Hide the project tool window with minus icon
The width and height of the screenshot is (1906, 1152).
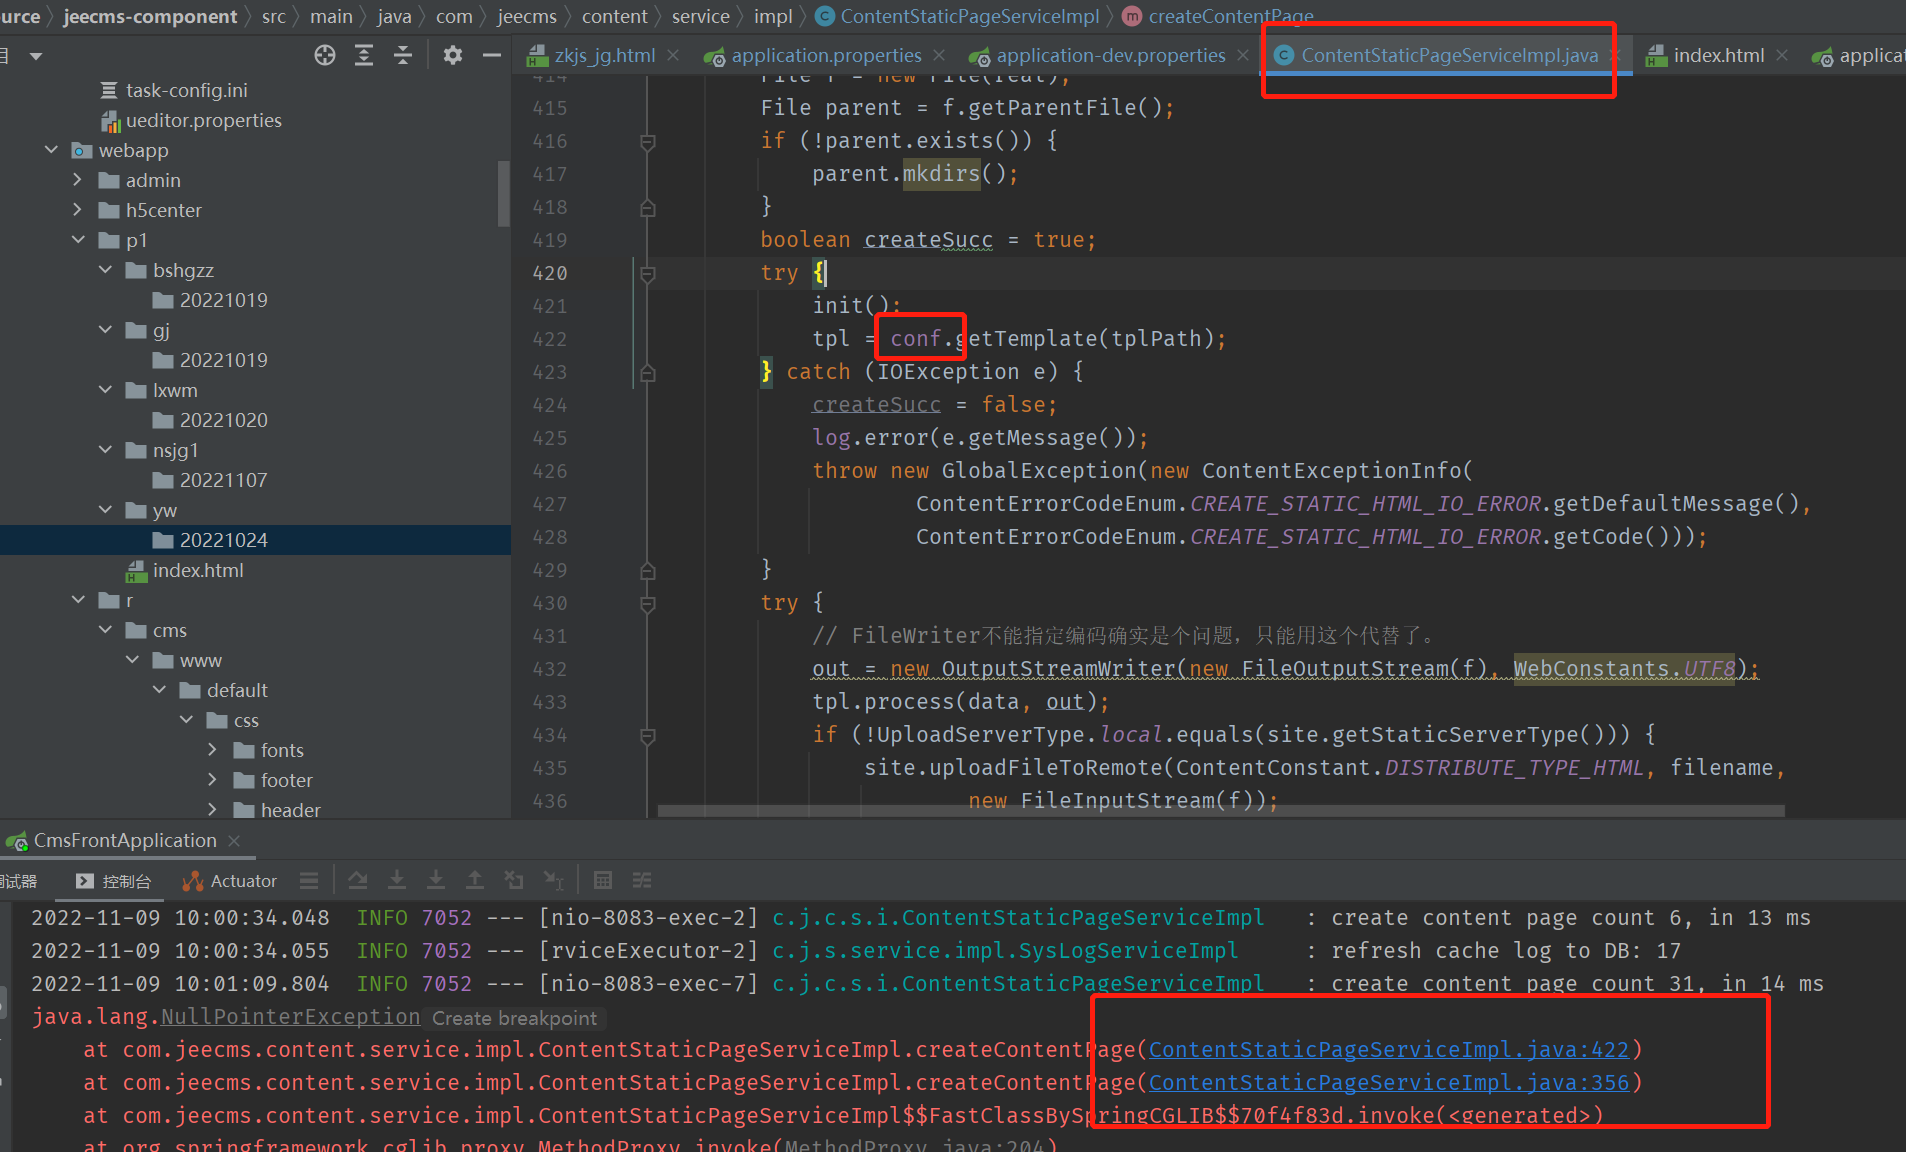[491, 55]
